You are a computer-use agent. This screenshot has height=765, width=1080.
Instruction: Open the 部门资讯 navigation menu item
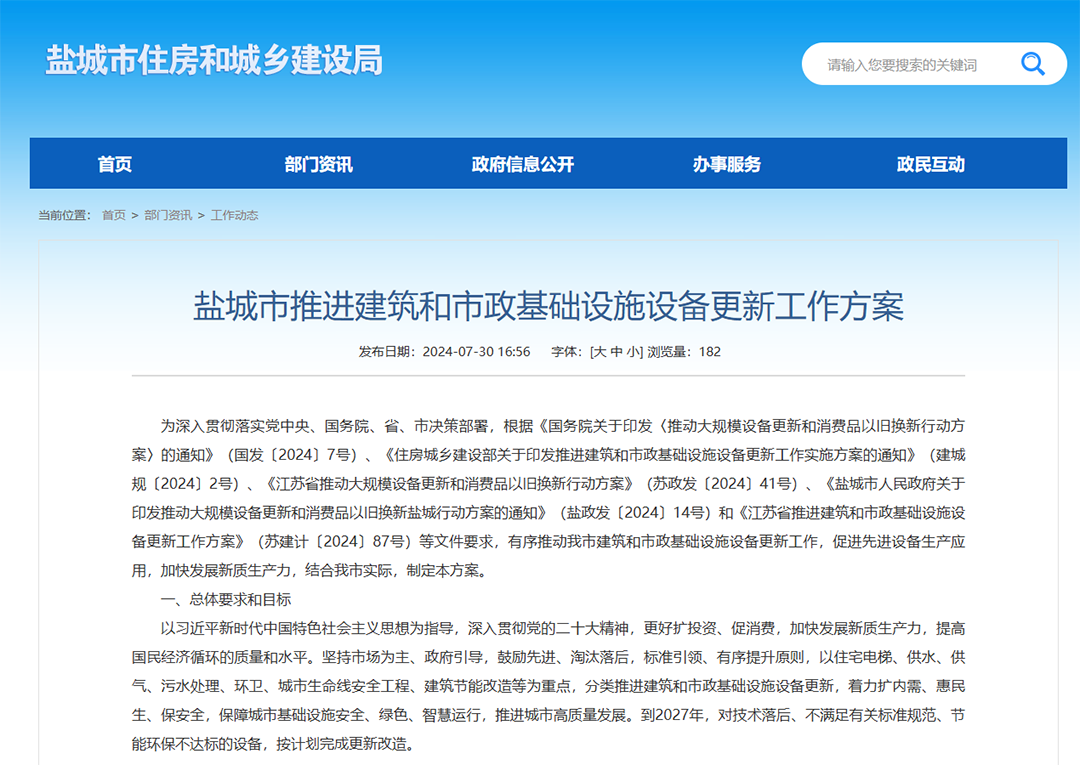(x=318, y=164)
